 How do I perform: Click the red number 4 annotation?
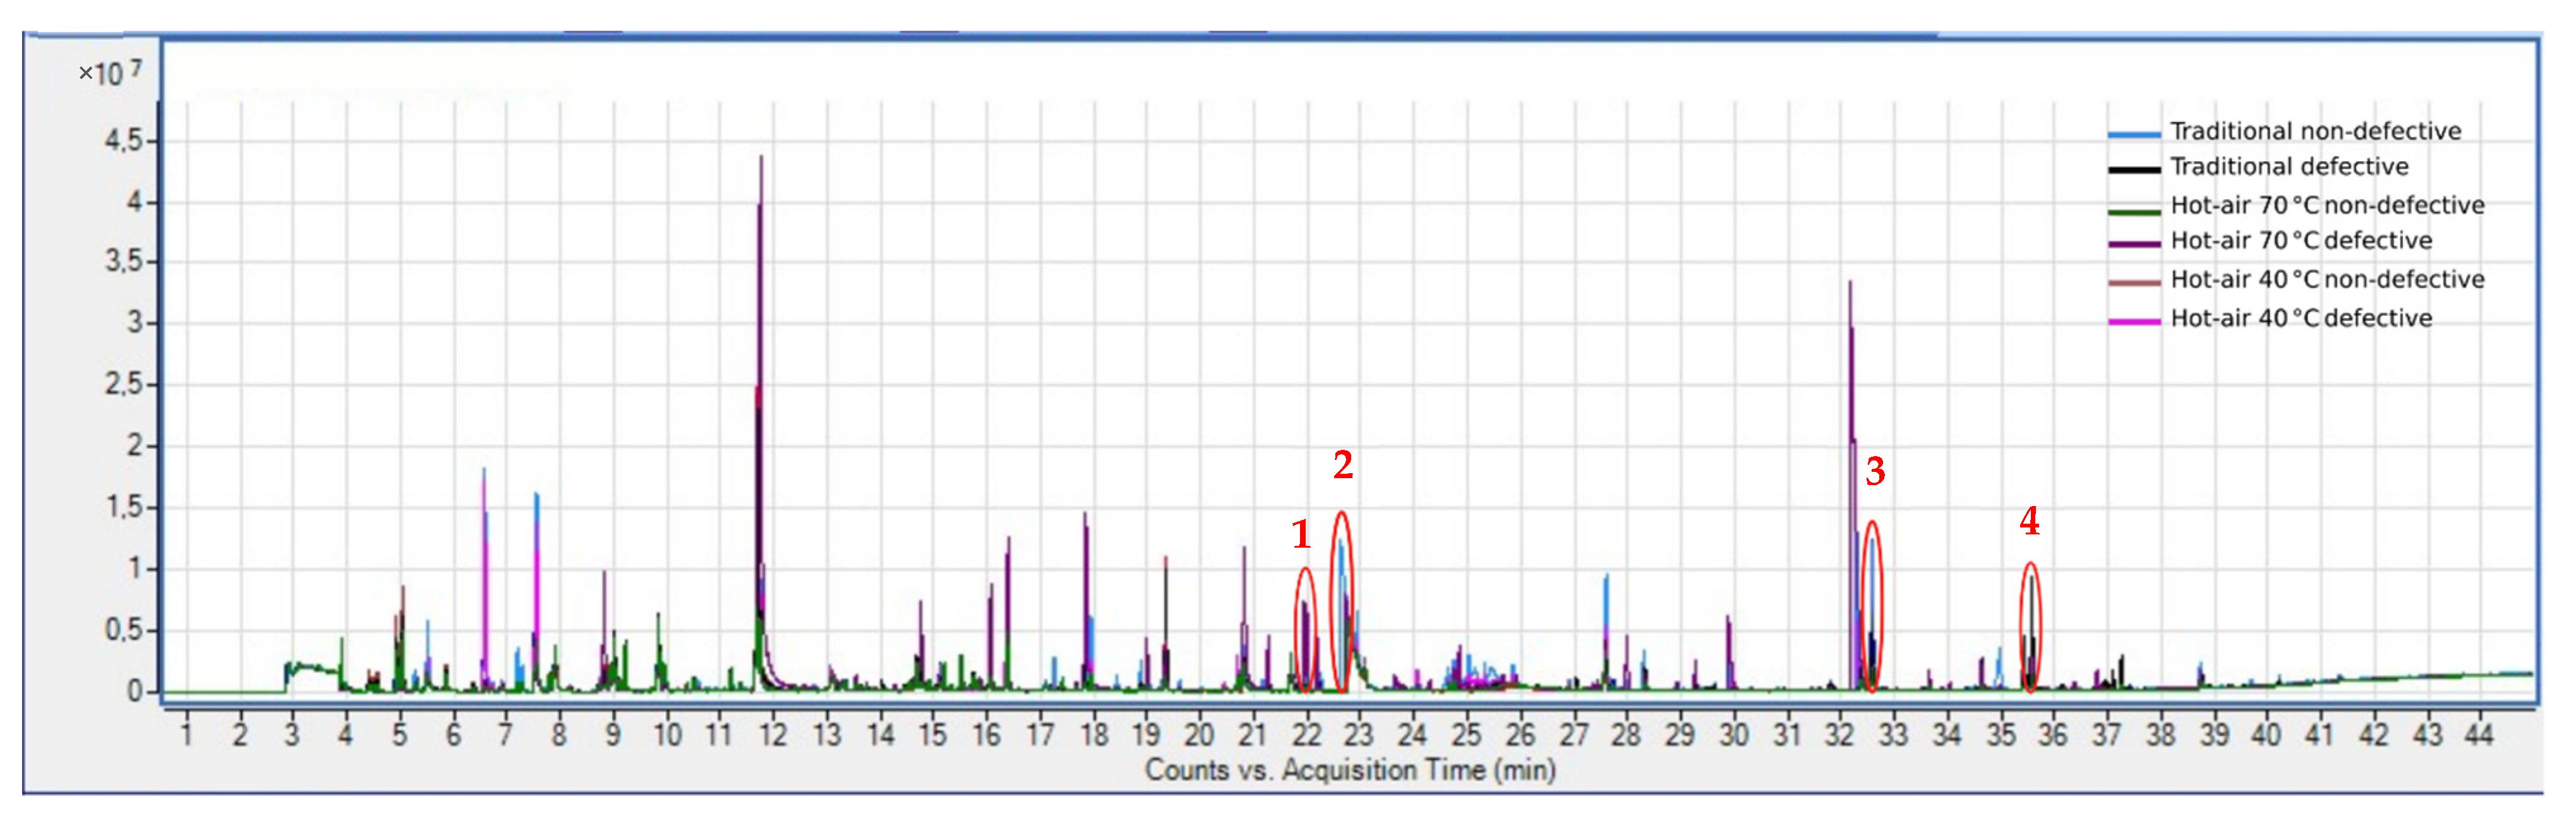coord(2029,520)
